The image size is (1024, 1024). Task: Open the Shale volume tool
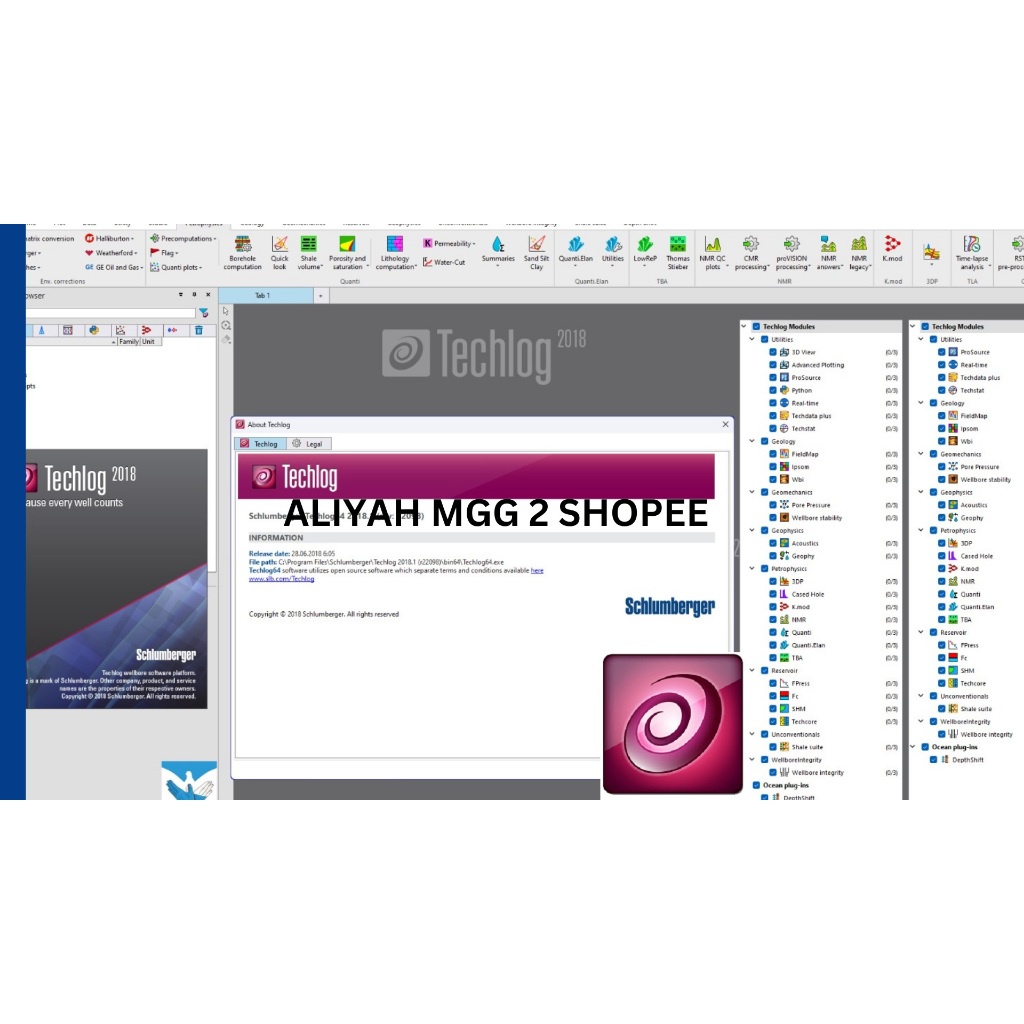tap(309, 253)
